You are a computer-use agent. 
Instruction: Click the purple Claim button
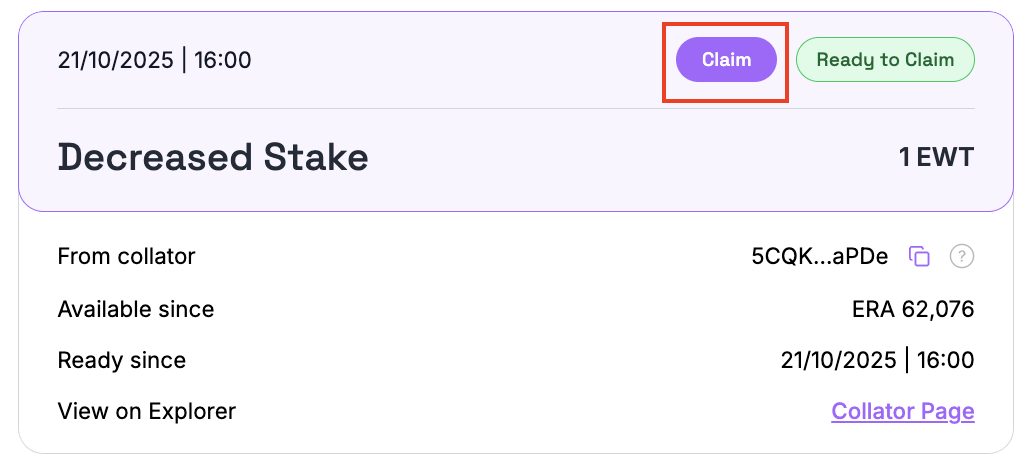click(726, 60)
